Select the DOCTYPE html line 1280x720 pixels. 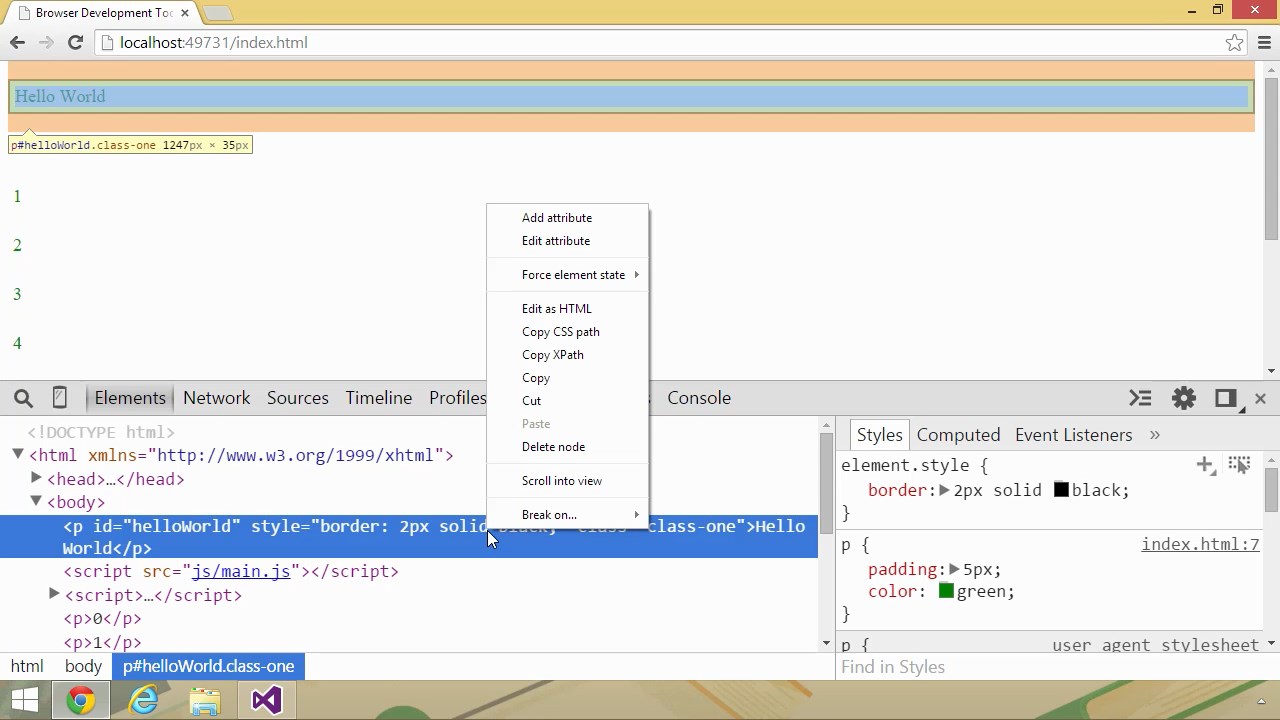101,432
